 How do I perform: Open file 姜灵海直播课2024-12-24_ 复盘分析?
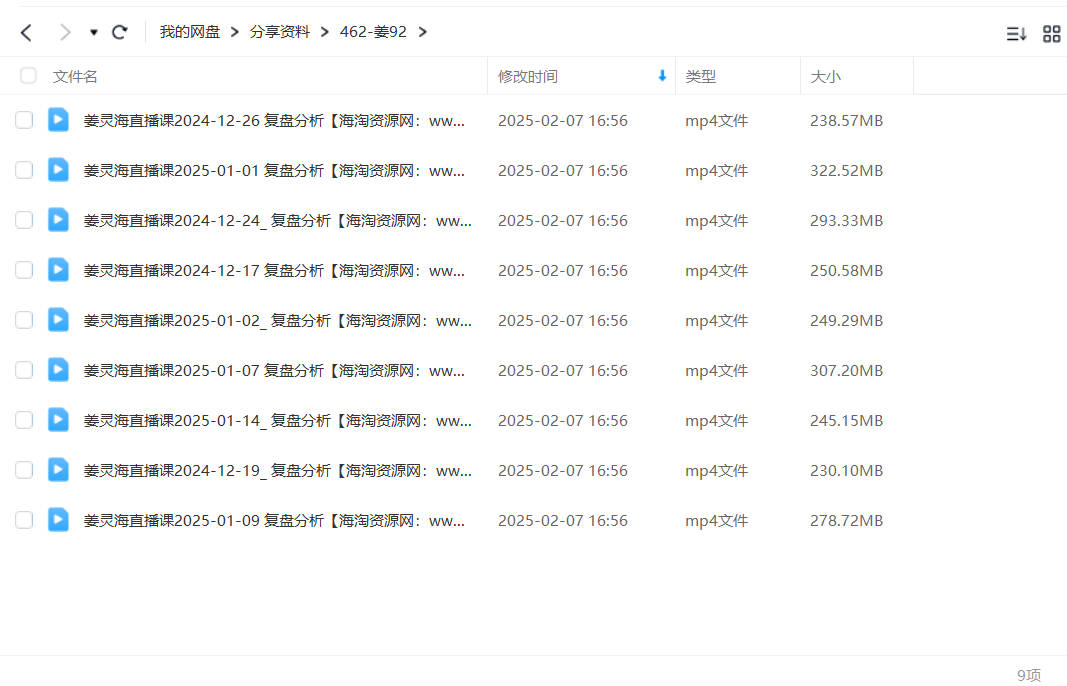(x=278, y=220)
